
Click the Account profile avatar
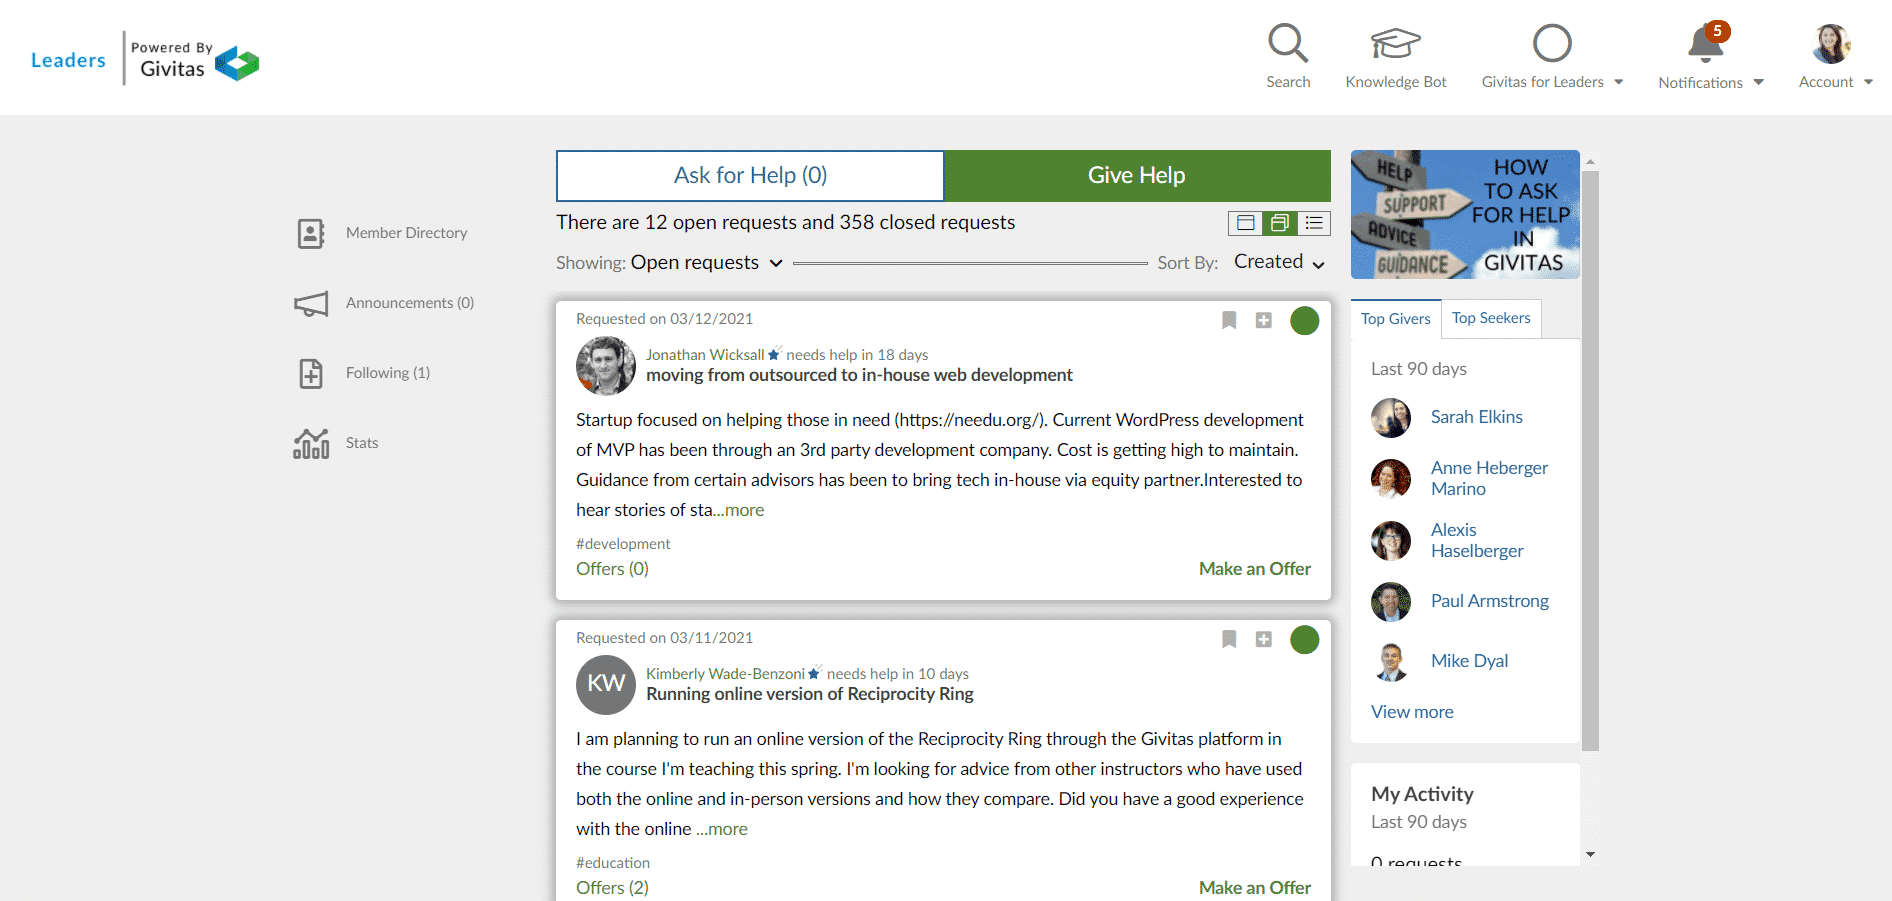pos(1831,44)
